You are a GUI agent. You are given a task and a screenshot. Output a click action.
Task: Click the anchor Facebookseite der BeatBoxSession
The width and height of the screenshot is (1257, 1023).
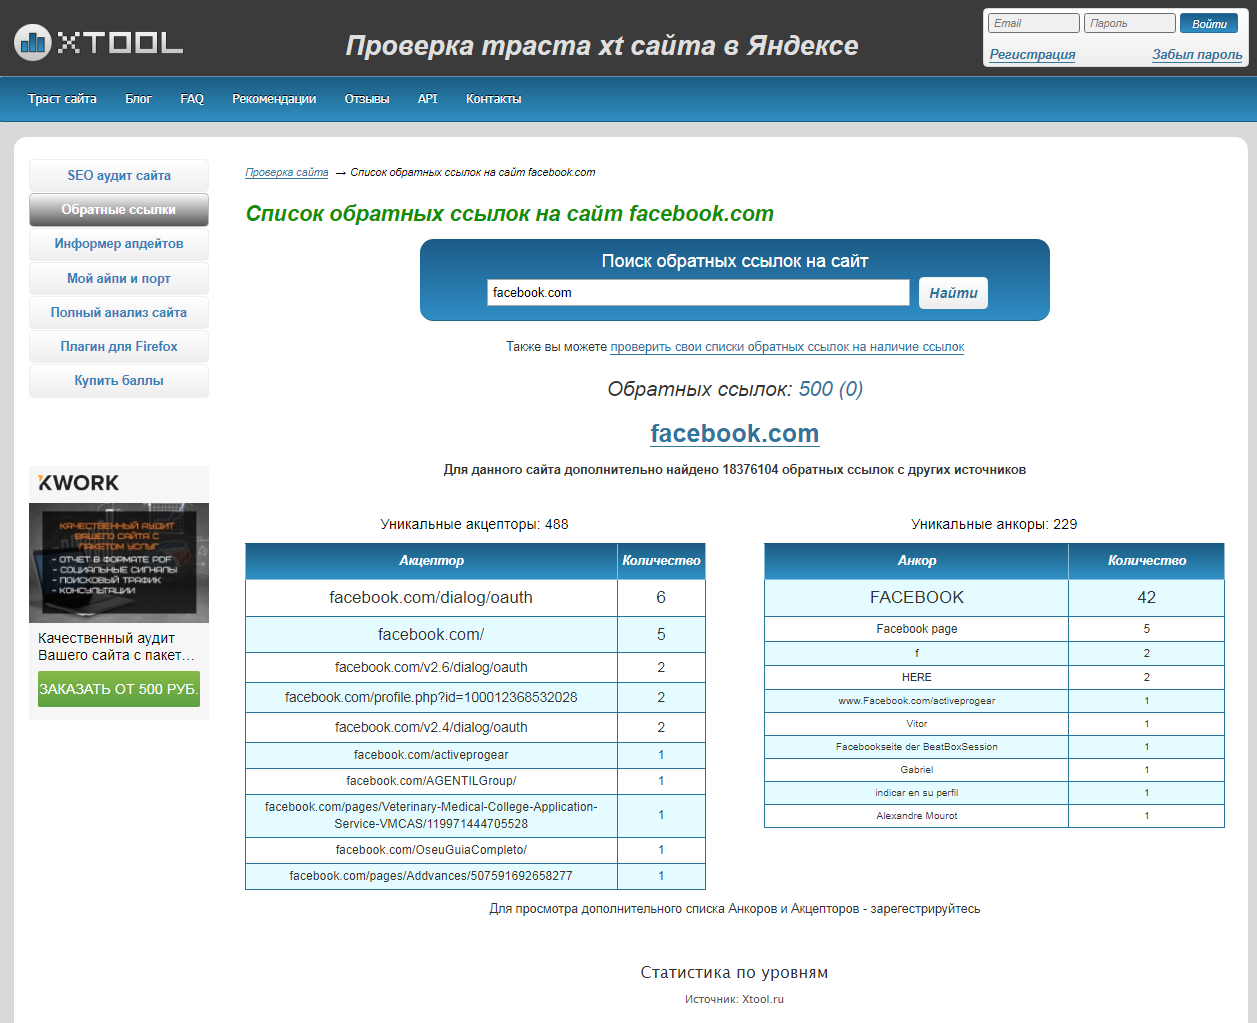(917, 747)
